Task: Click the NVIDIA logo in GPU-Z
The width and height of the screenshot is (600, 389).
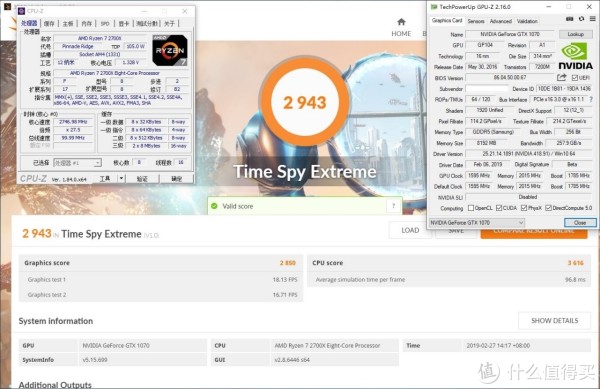Action: tap(575, 56)
